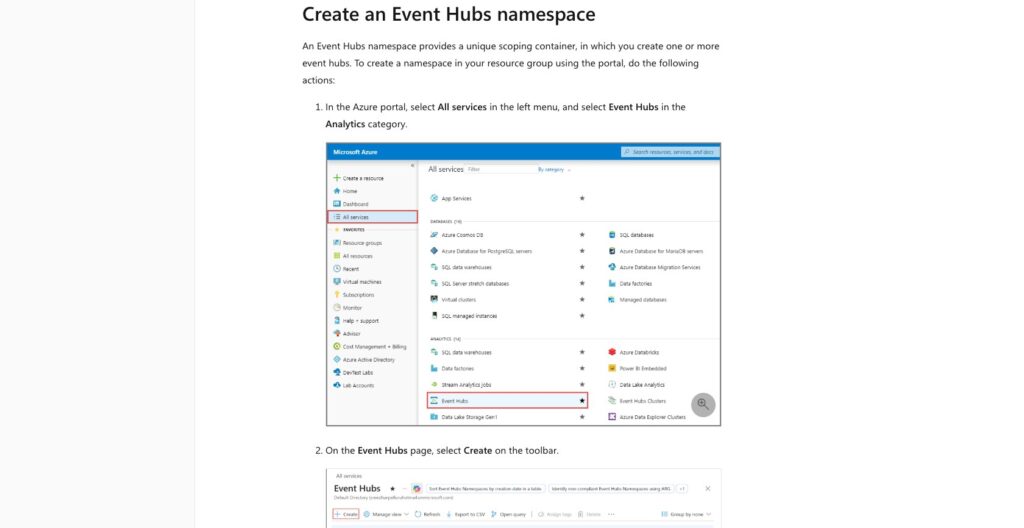
Task: Click the heading Create an Event Hubs namespace
Action: [449, 14]
